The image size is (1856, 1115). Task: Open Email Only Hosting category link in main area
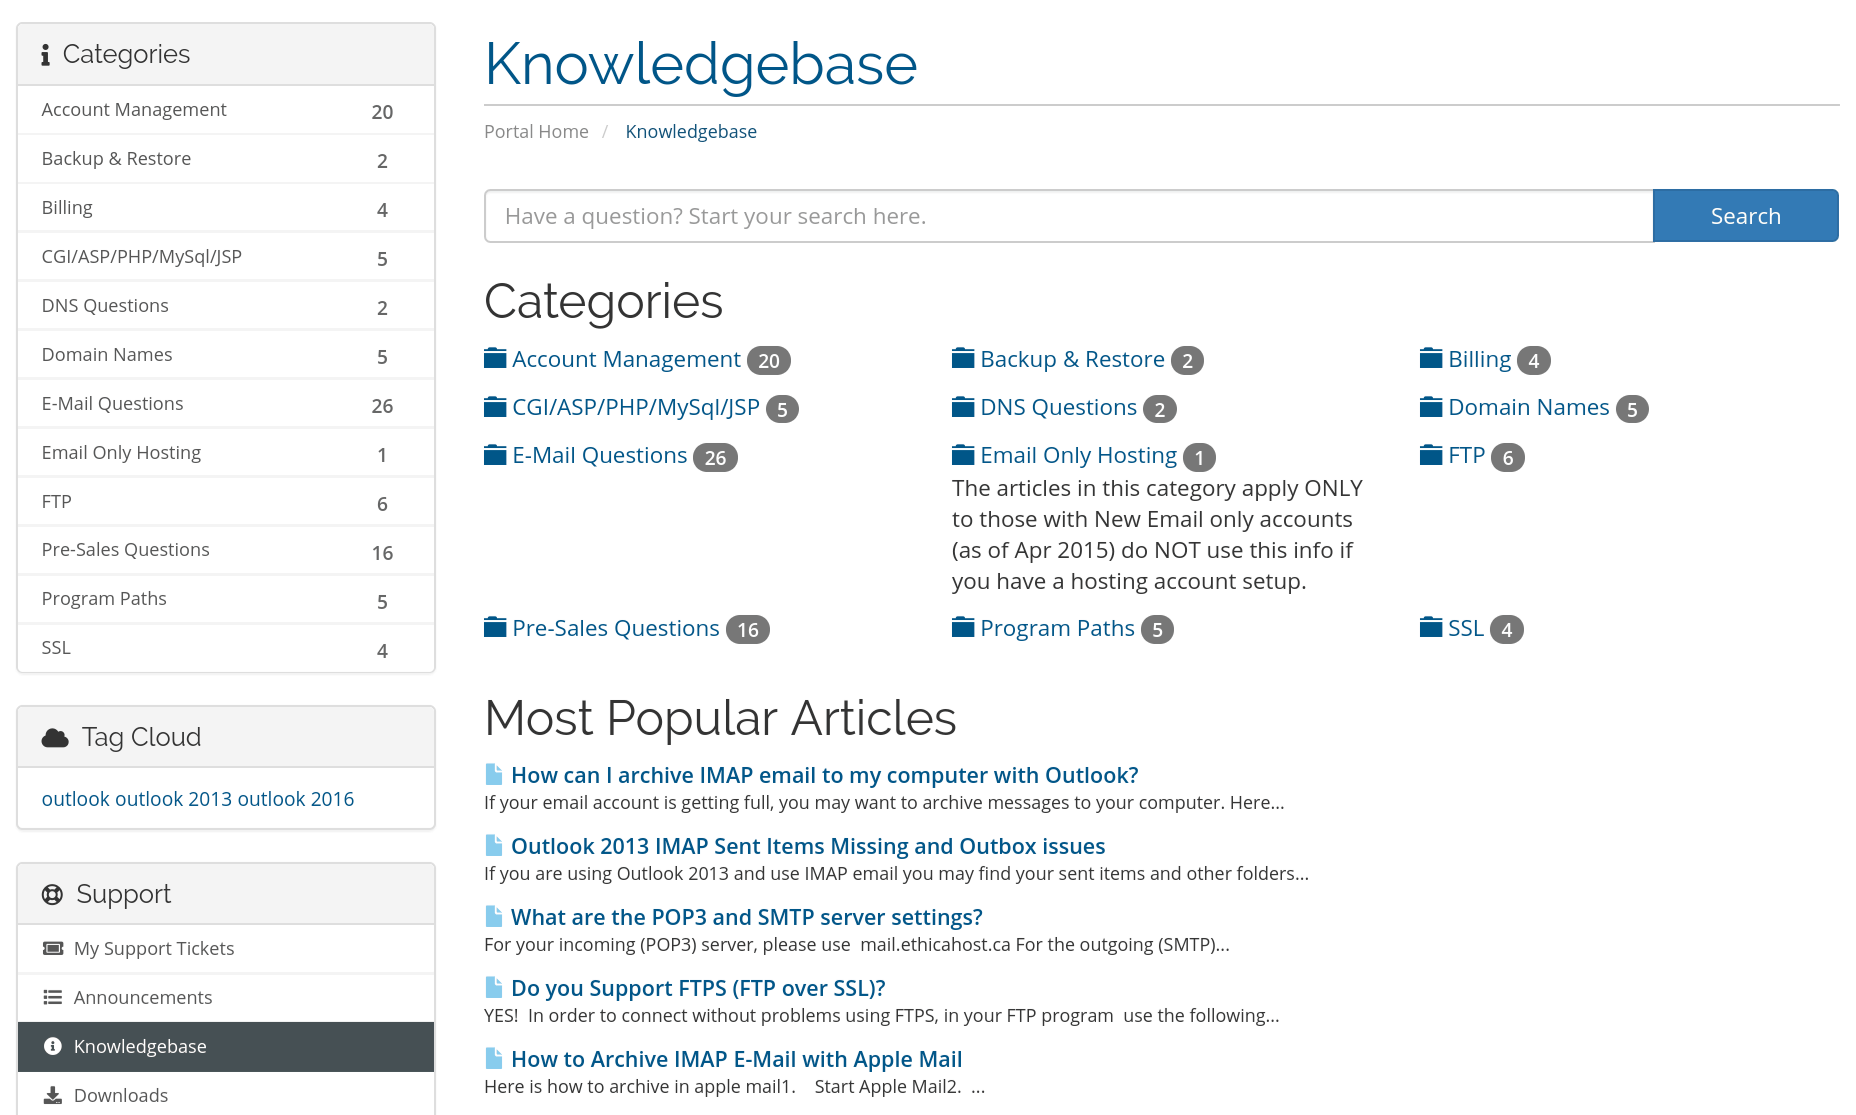coord(1079,455)
